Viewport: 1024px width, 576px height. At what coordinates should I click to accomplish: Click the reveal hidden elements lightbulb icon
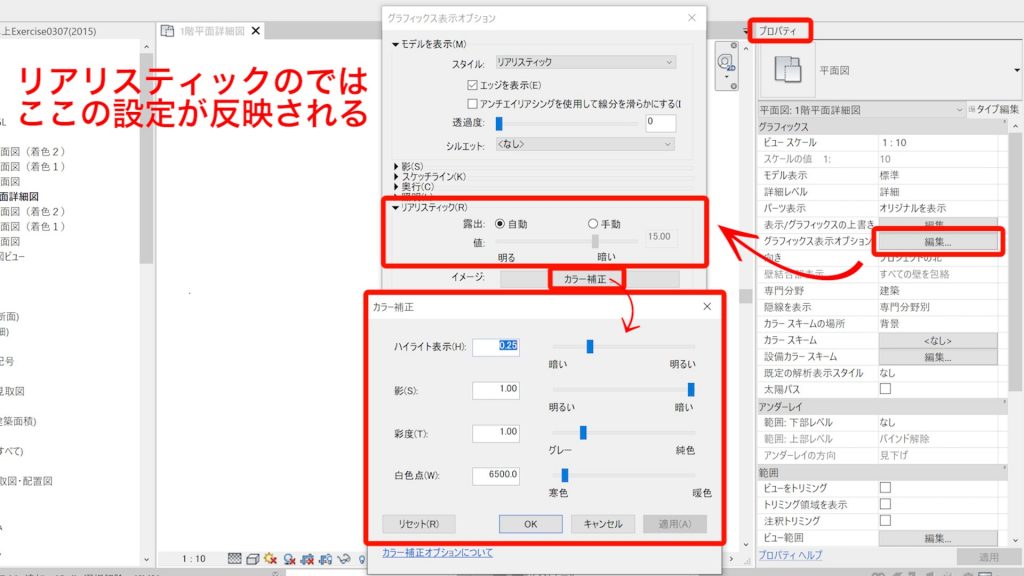pos(362,560)
